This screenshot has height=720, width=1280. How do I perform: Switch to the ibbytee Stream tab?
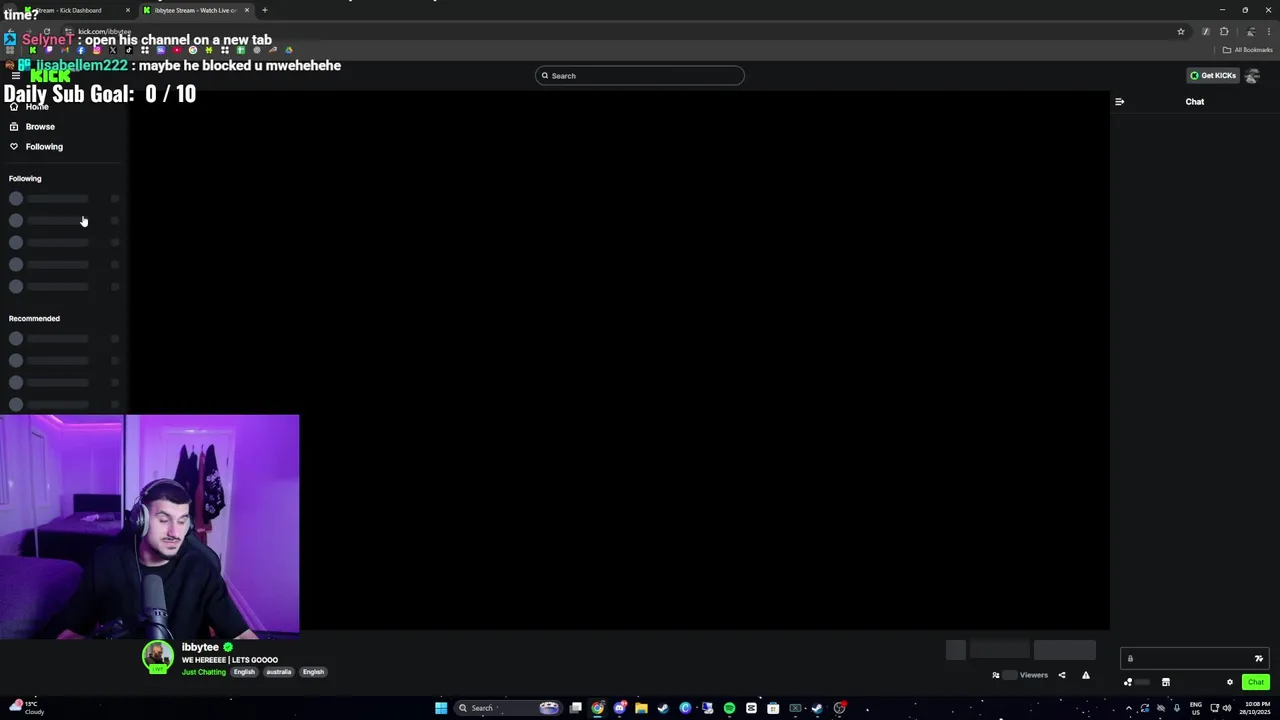click(x=195, y=10)
